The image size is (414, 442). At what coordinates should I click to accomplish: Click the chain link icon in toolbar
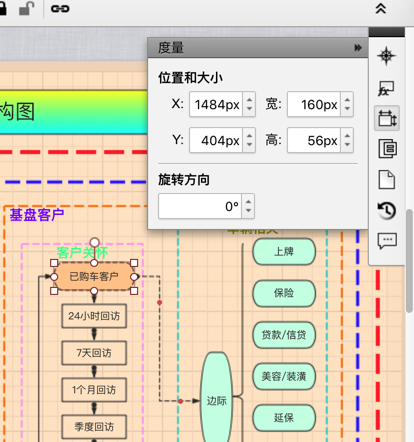[60, 9]
